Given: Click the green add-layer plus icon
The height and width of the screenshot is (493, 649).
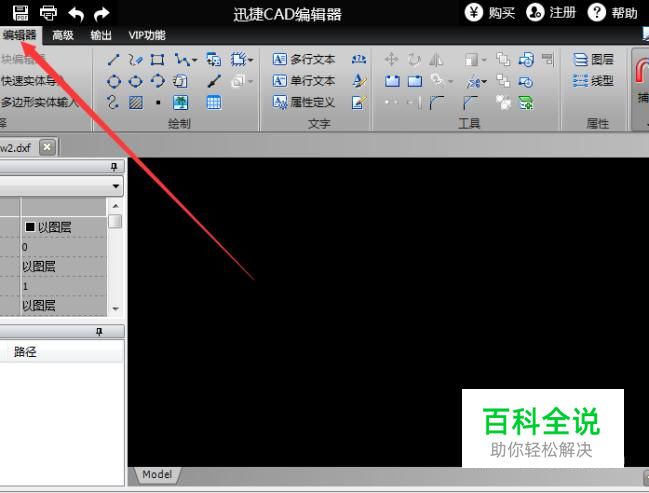Looking at the screenshot, I should [526, 103].
